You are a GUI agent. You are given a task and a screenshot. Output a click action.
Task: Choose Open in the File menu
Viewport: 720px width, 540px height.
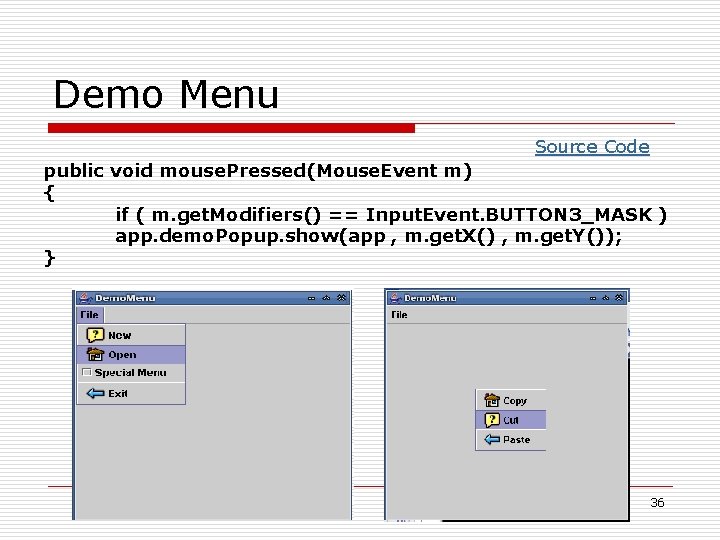point(132,354)
